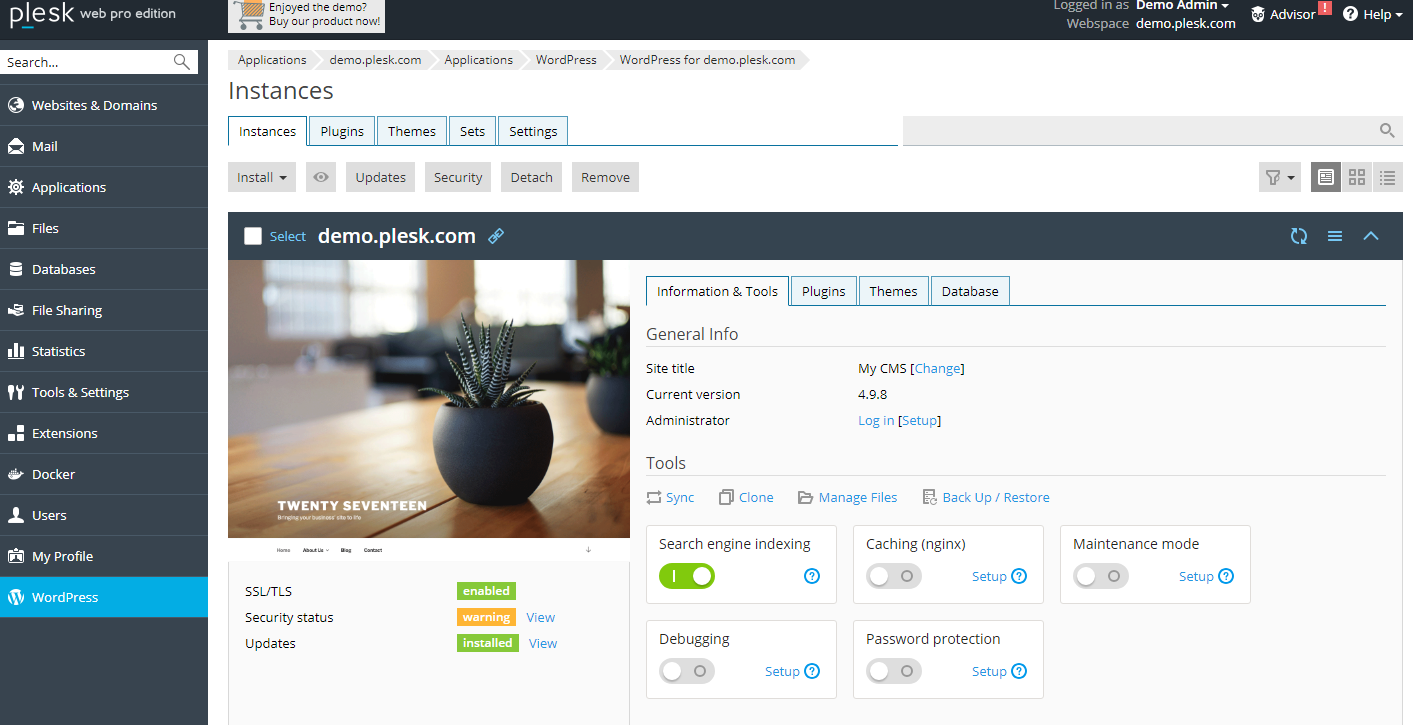Click the shopping cart demo banner icon
This screenshot has width=1413, height=725.
247,14
